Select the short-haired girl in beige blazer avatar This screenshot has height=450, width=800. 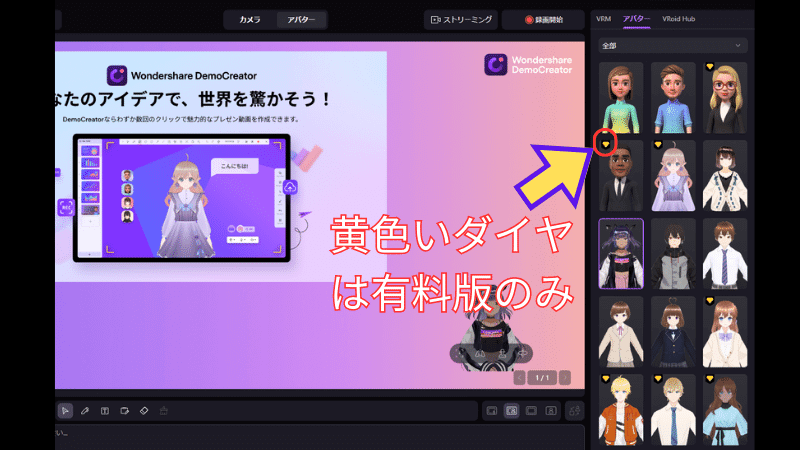(x=621, y=332)
